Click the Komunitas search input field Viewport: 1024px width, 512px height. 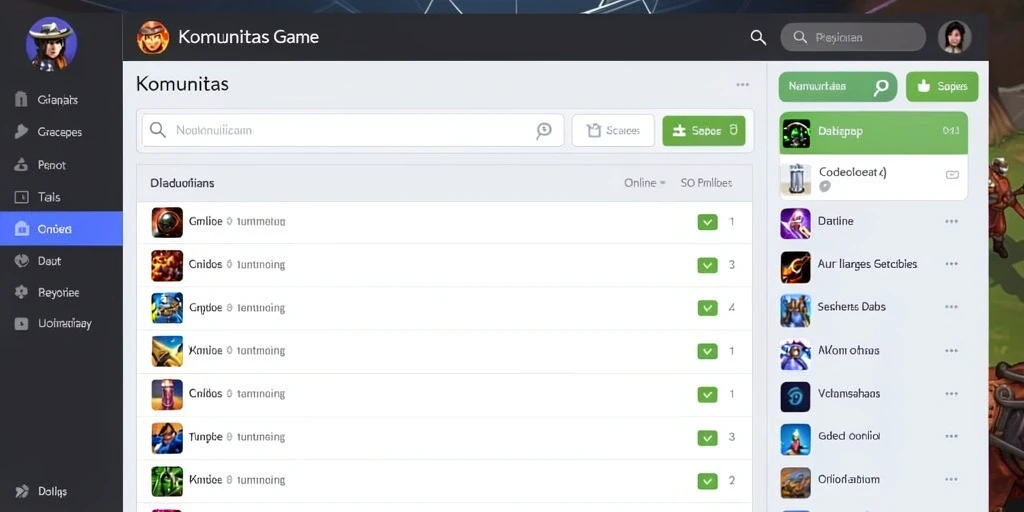tap(353, 131)
